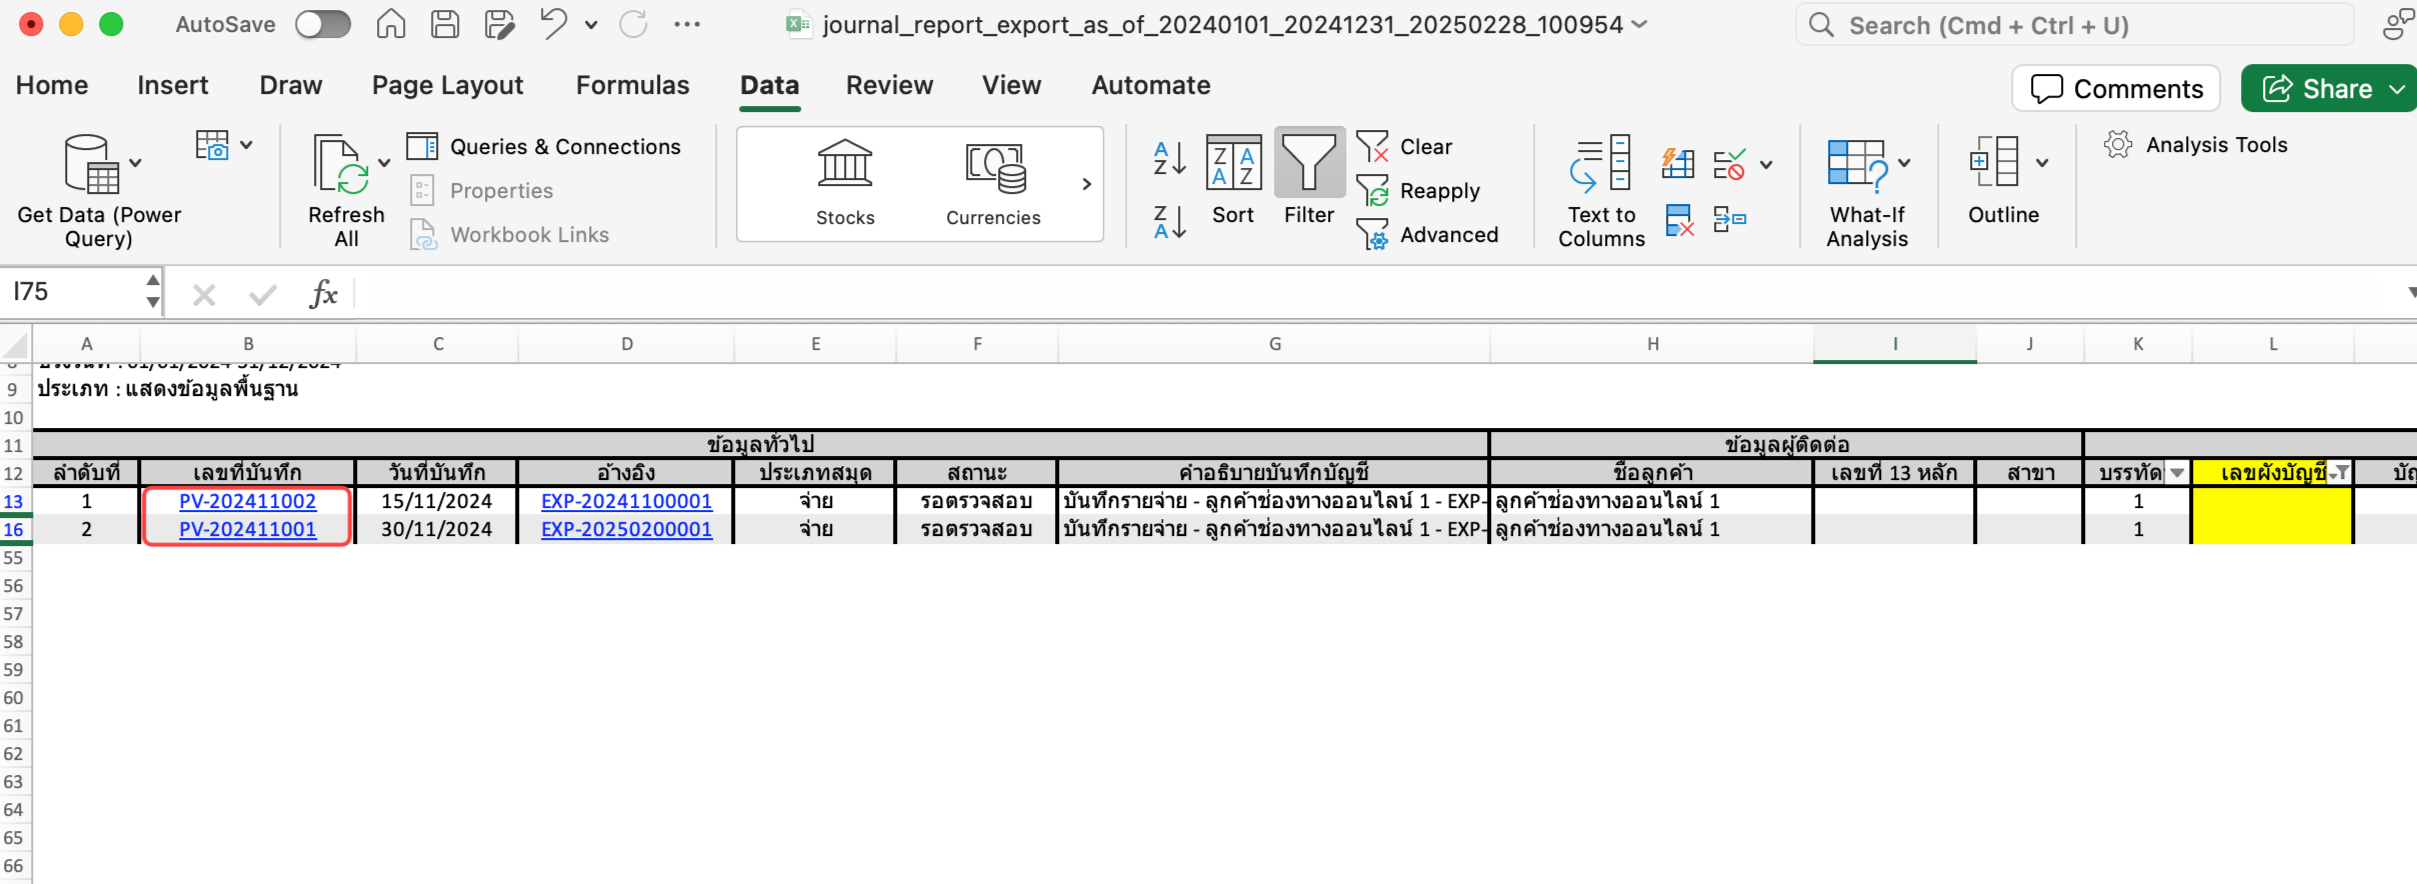Click the Save floppy disk icon

click(445, 24)
